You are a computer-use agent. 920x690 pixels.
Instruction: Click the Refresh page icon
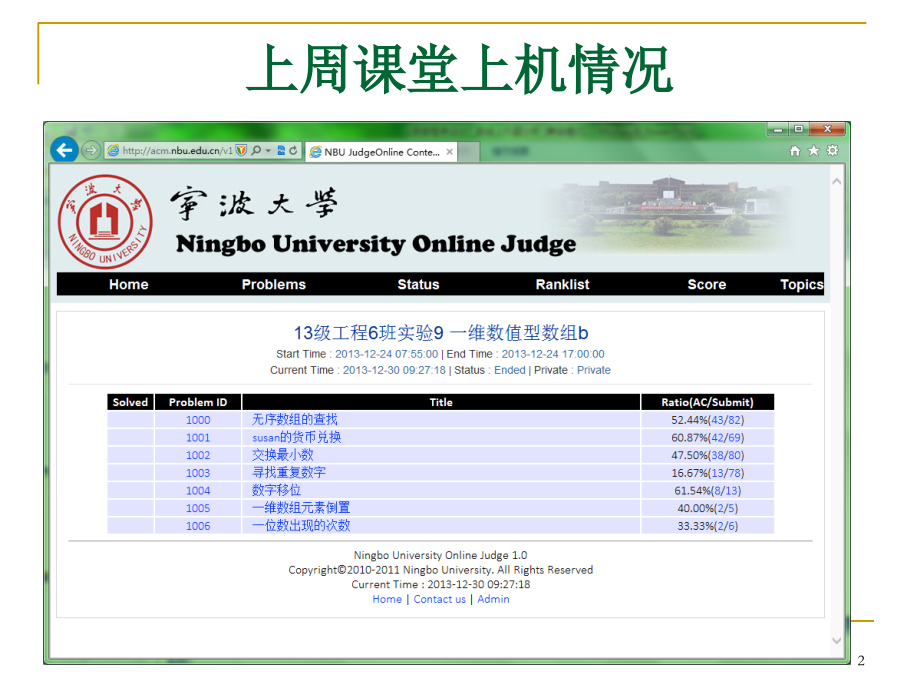click(x=295, y=148)
